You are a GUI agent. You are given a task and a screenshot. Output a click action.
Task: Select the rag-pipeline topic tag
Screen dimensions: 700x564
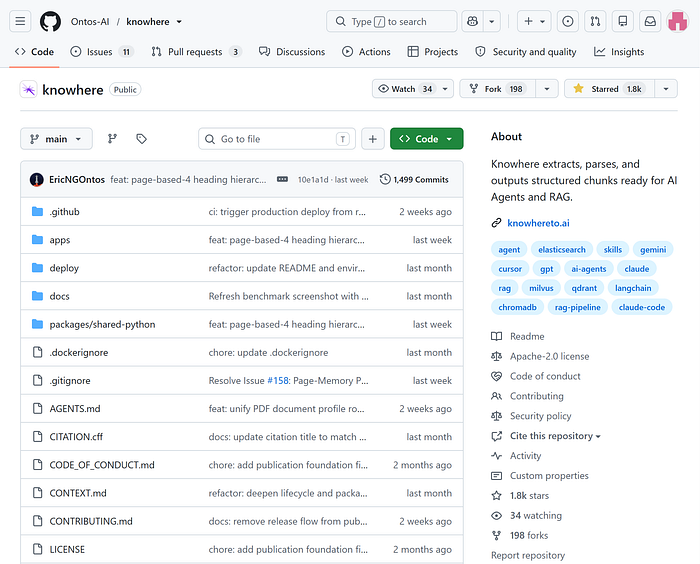point(578,307)
